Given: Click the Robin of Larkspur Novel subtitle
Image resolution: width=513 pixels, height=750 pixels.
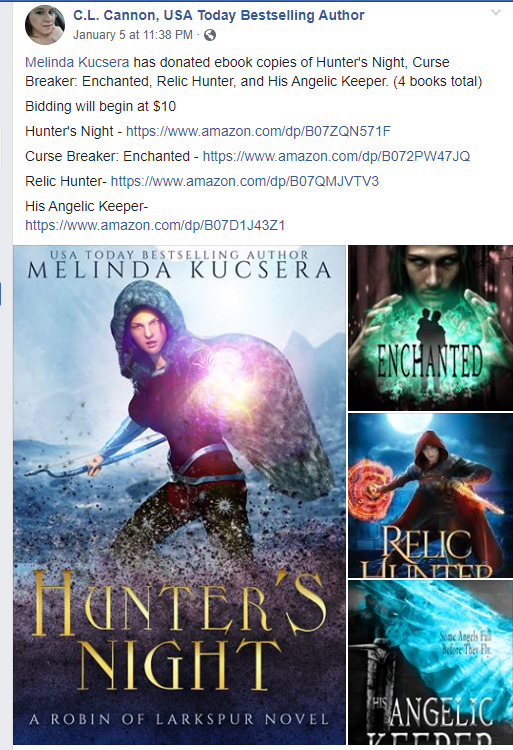Looking at the screenshot, I should [x=179, y=719].
